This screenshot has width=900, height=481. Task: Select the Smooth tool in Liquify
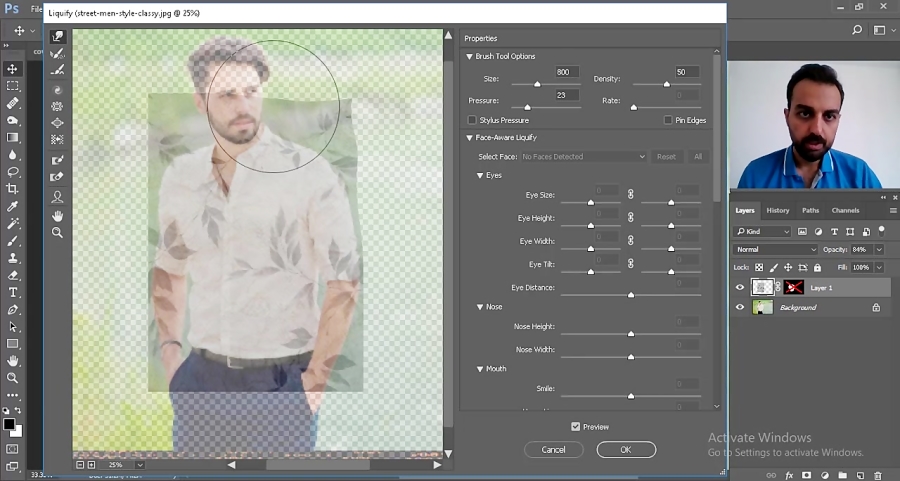click(x=57, y=70)
